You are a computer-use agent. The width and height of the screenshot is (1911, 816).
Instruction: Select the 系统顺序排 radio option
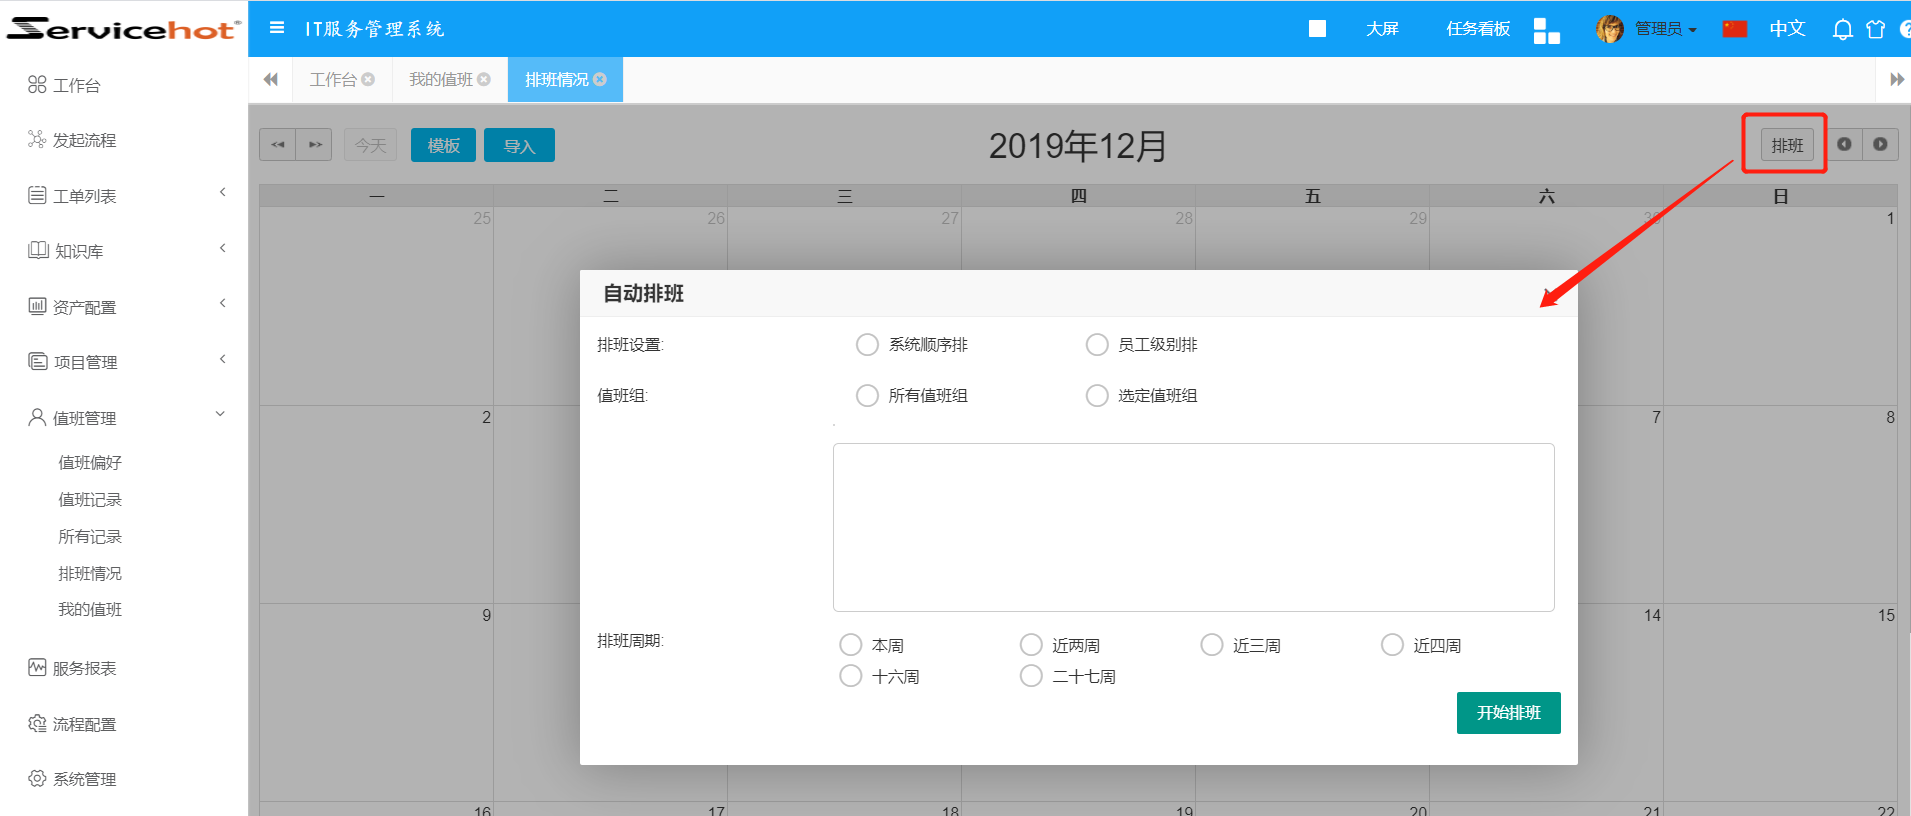(867, 345)
